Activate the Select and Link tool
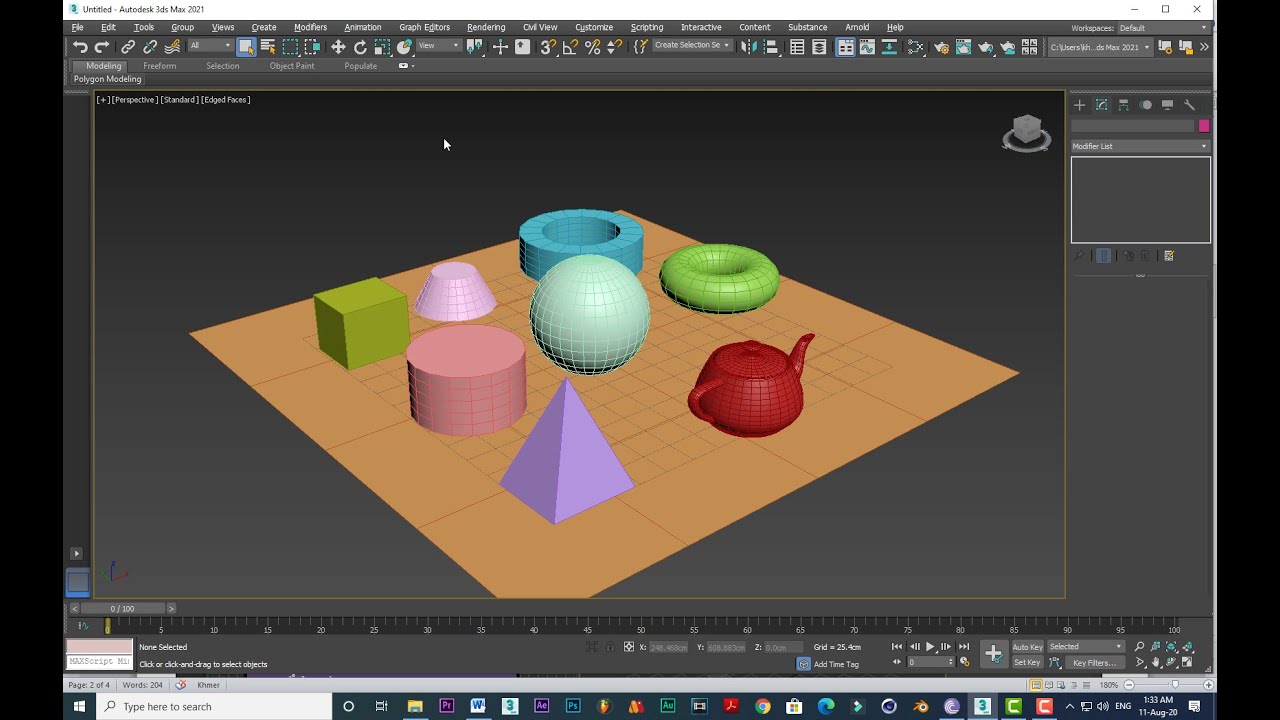 128,47
